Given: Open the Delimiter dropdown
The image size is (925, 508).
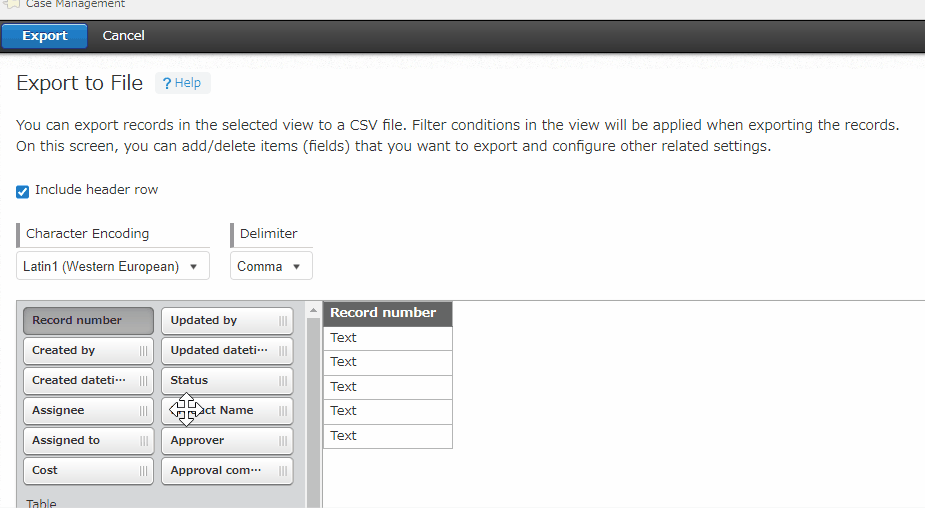Looking at the screenshot, I should click(271, 267).
